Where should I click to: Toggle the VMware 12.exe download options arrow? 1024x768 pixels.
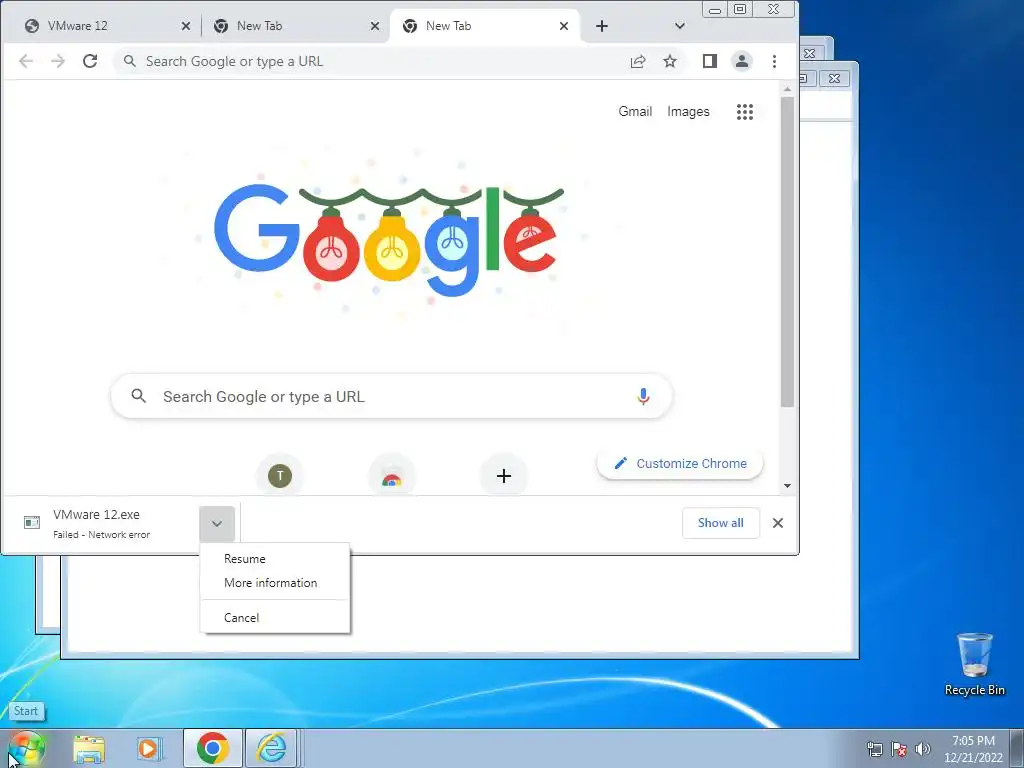pos(217,523)
